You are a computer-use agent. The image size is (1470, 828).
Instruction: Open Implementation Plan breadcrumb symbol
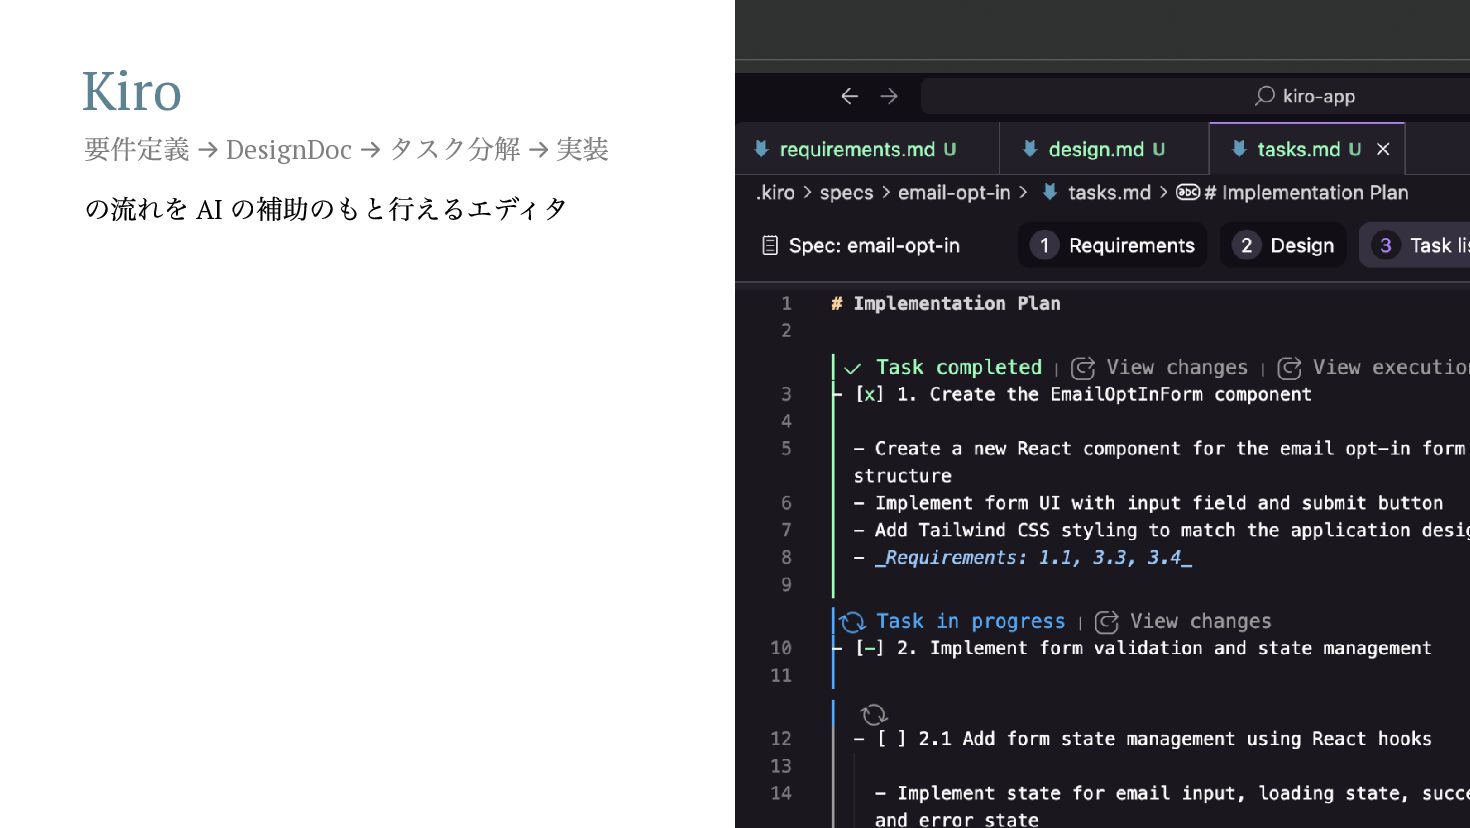(1306, 193)
